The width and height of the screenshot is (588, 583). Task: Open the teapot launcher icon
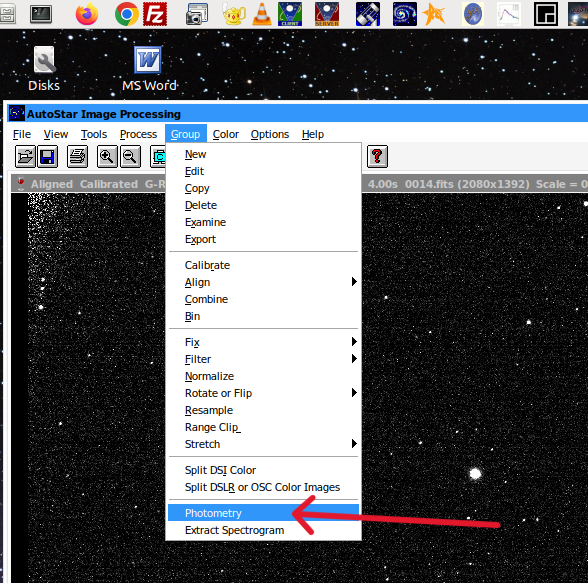(x=234, y=14)
